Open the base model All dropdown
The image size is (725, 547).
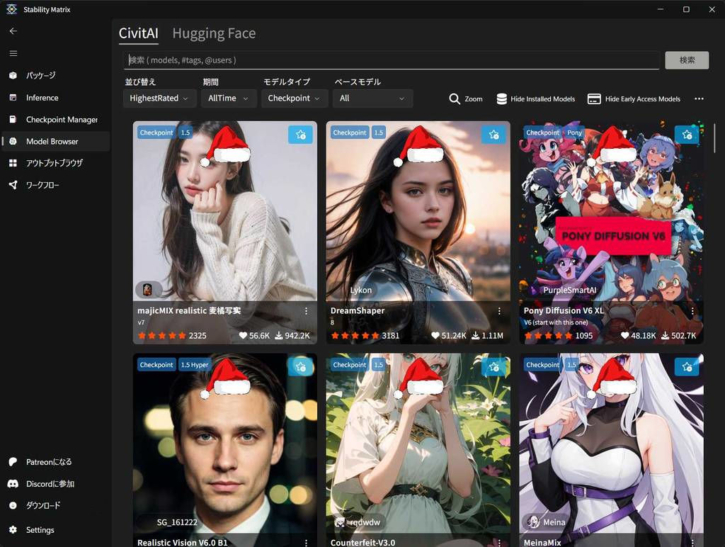[x=372, y=98]
